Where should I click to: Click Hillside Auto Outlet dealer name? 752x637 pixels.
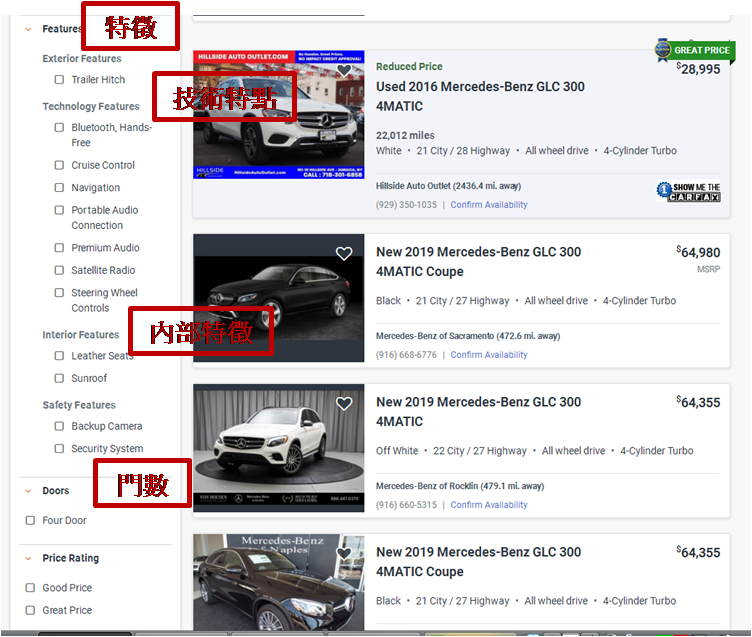coord(413,186)
